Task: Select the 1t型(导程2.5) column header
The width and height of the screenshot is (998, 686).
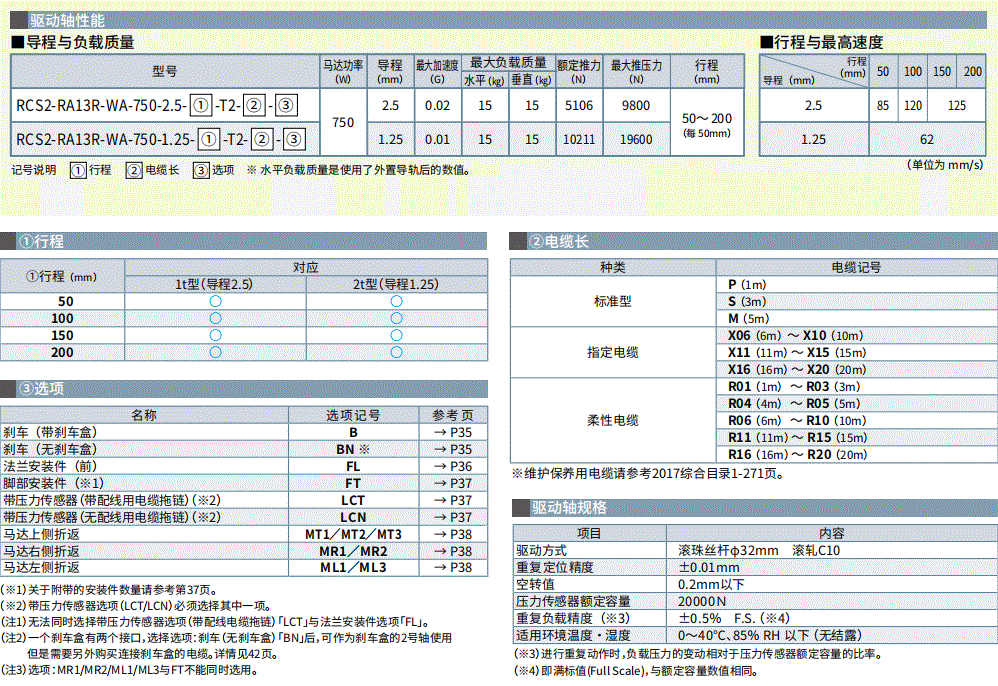Action: pos(214,284)
